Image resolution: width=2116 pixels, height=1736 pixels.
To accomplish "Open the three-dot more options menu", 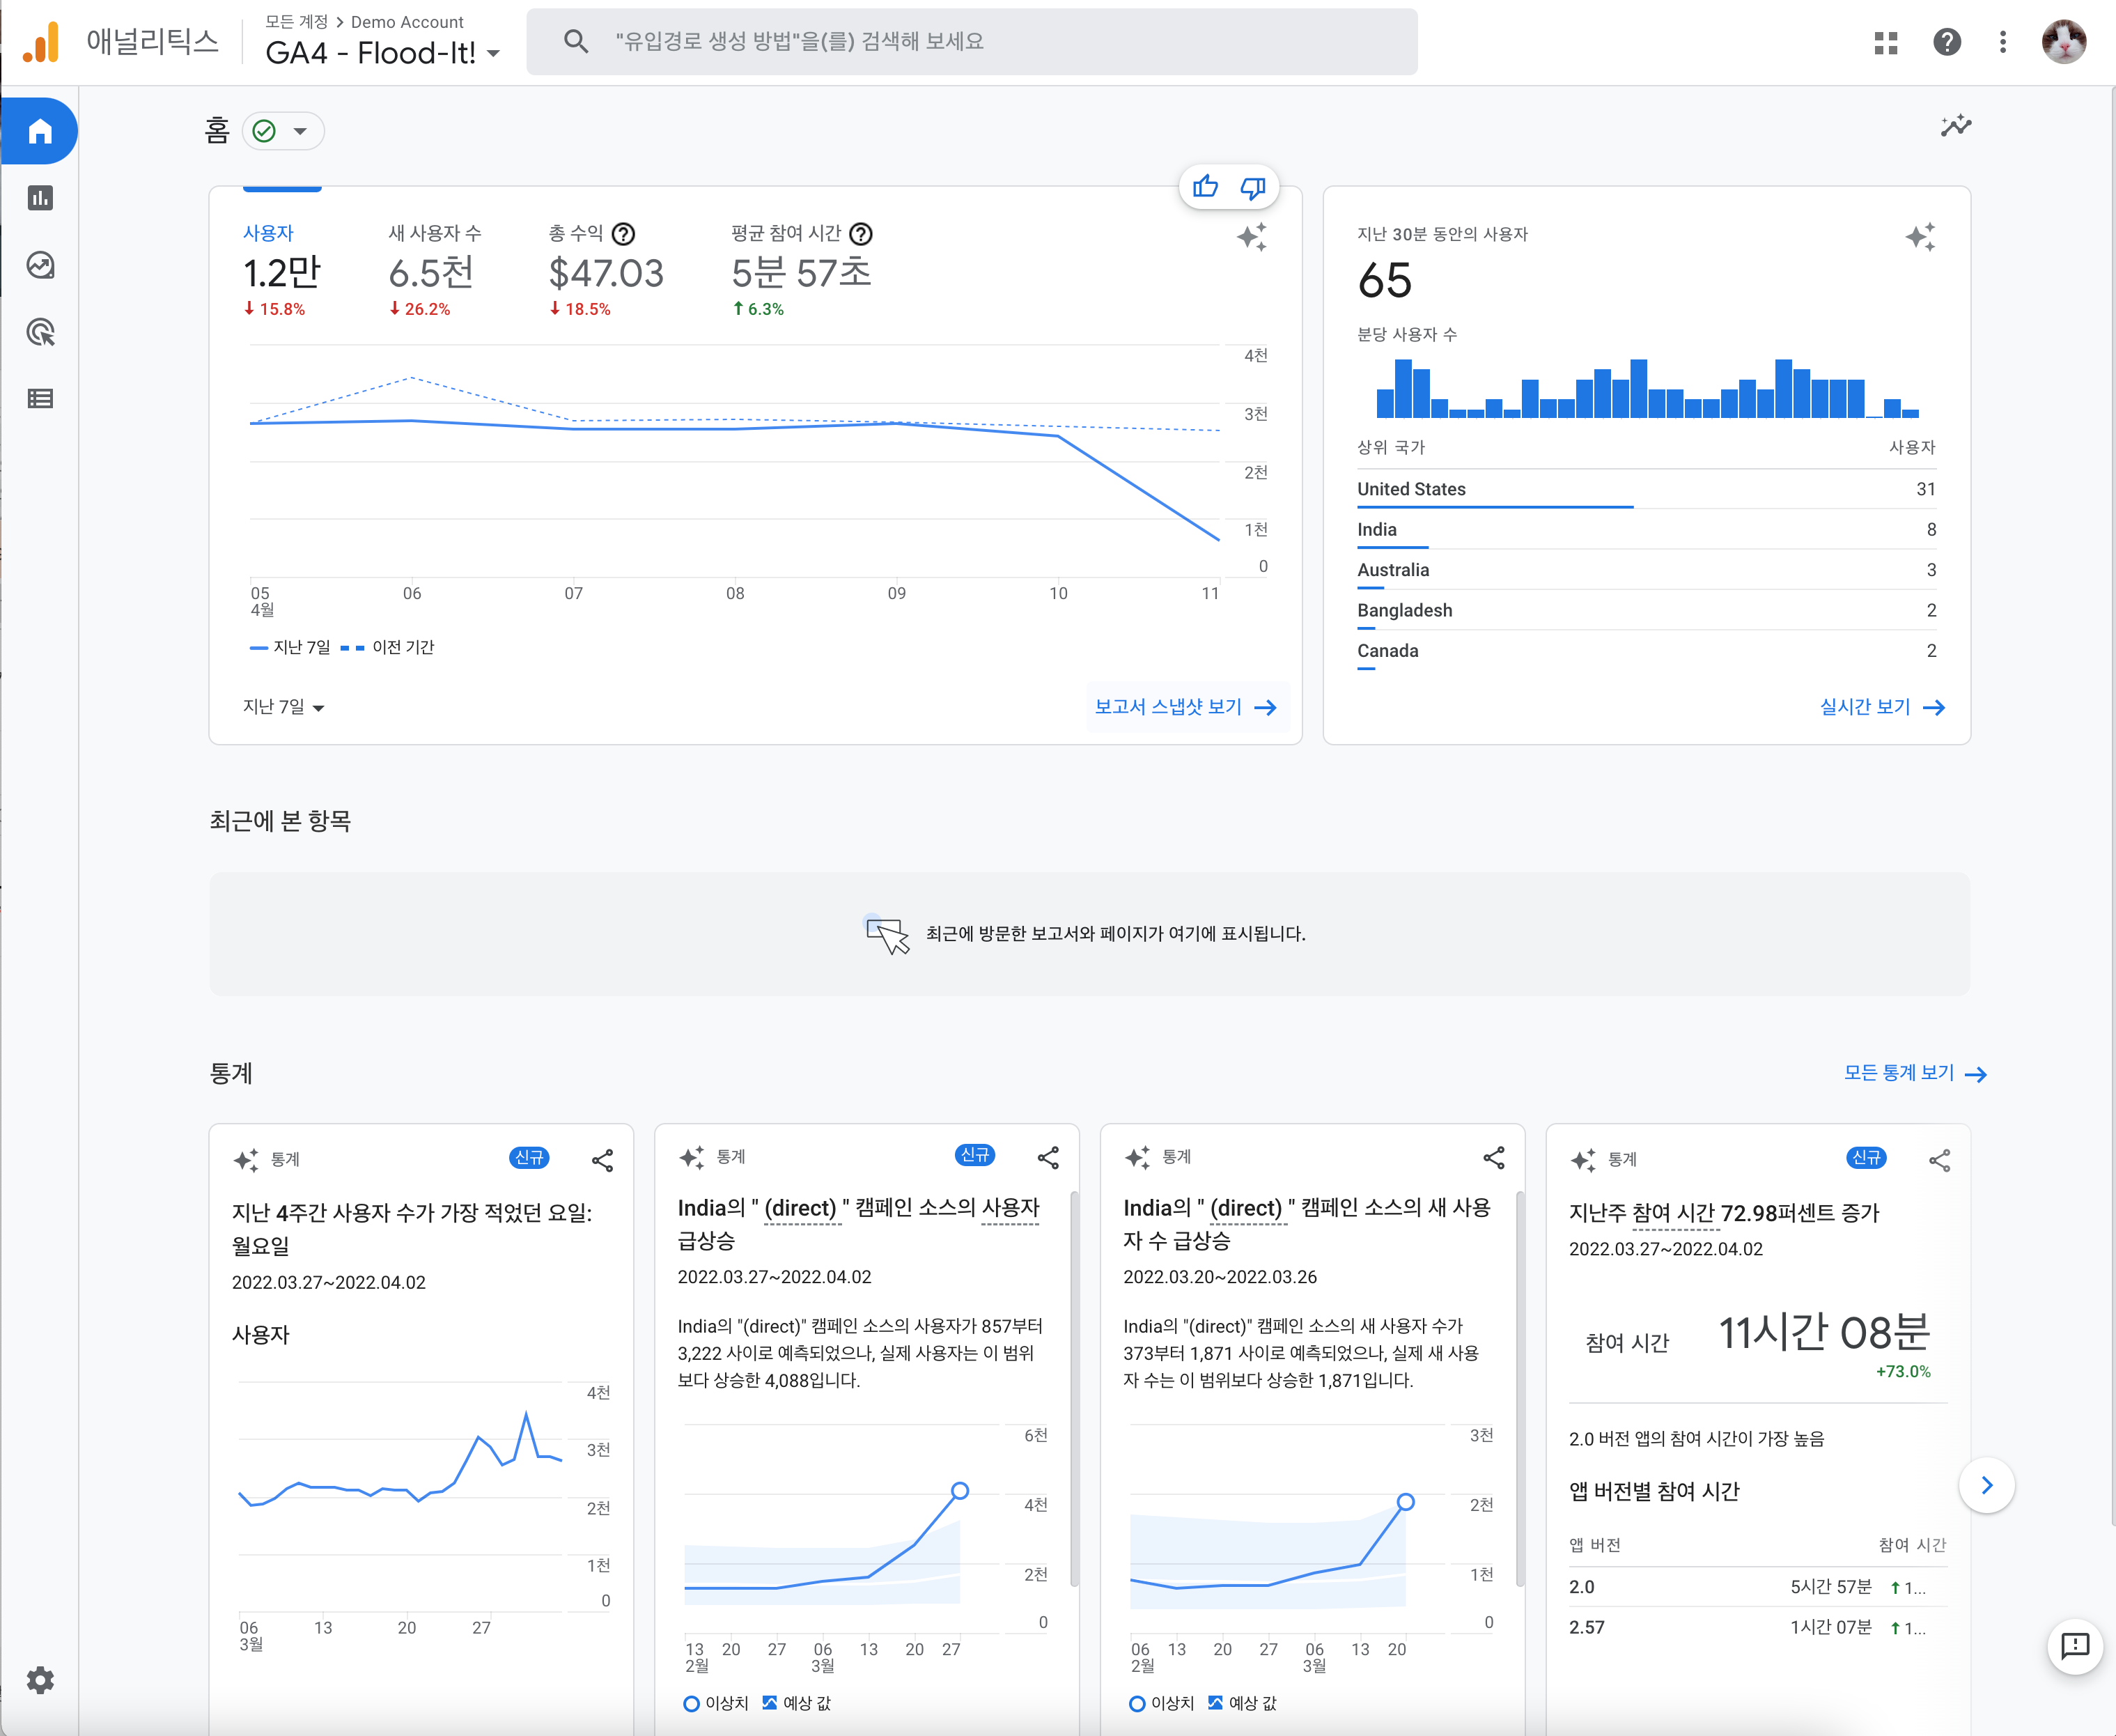I will click(x=2003, y=42).
